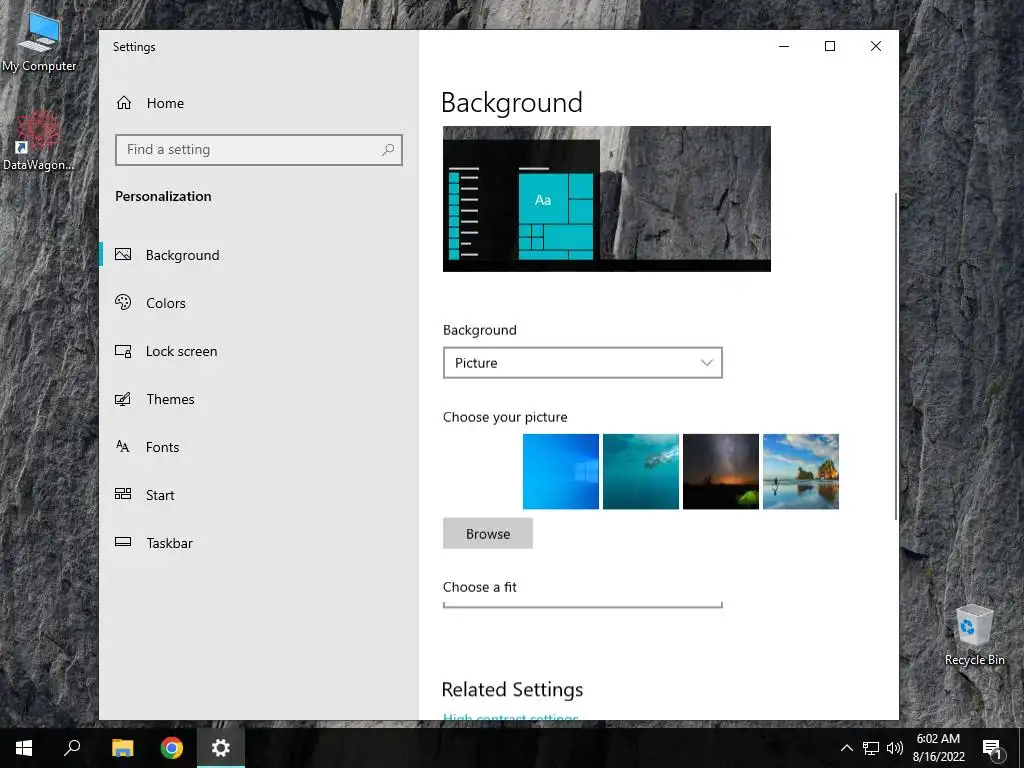
Task: Open File Explorer from taskbar
Action: (122, 748)
